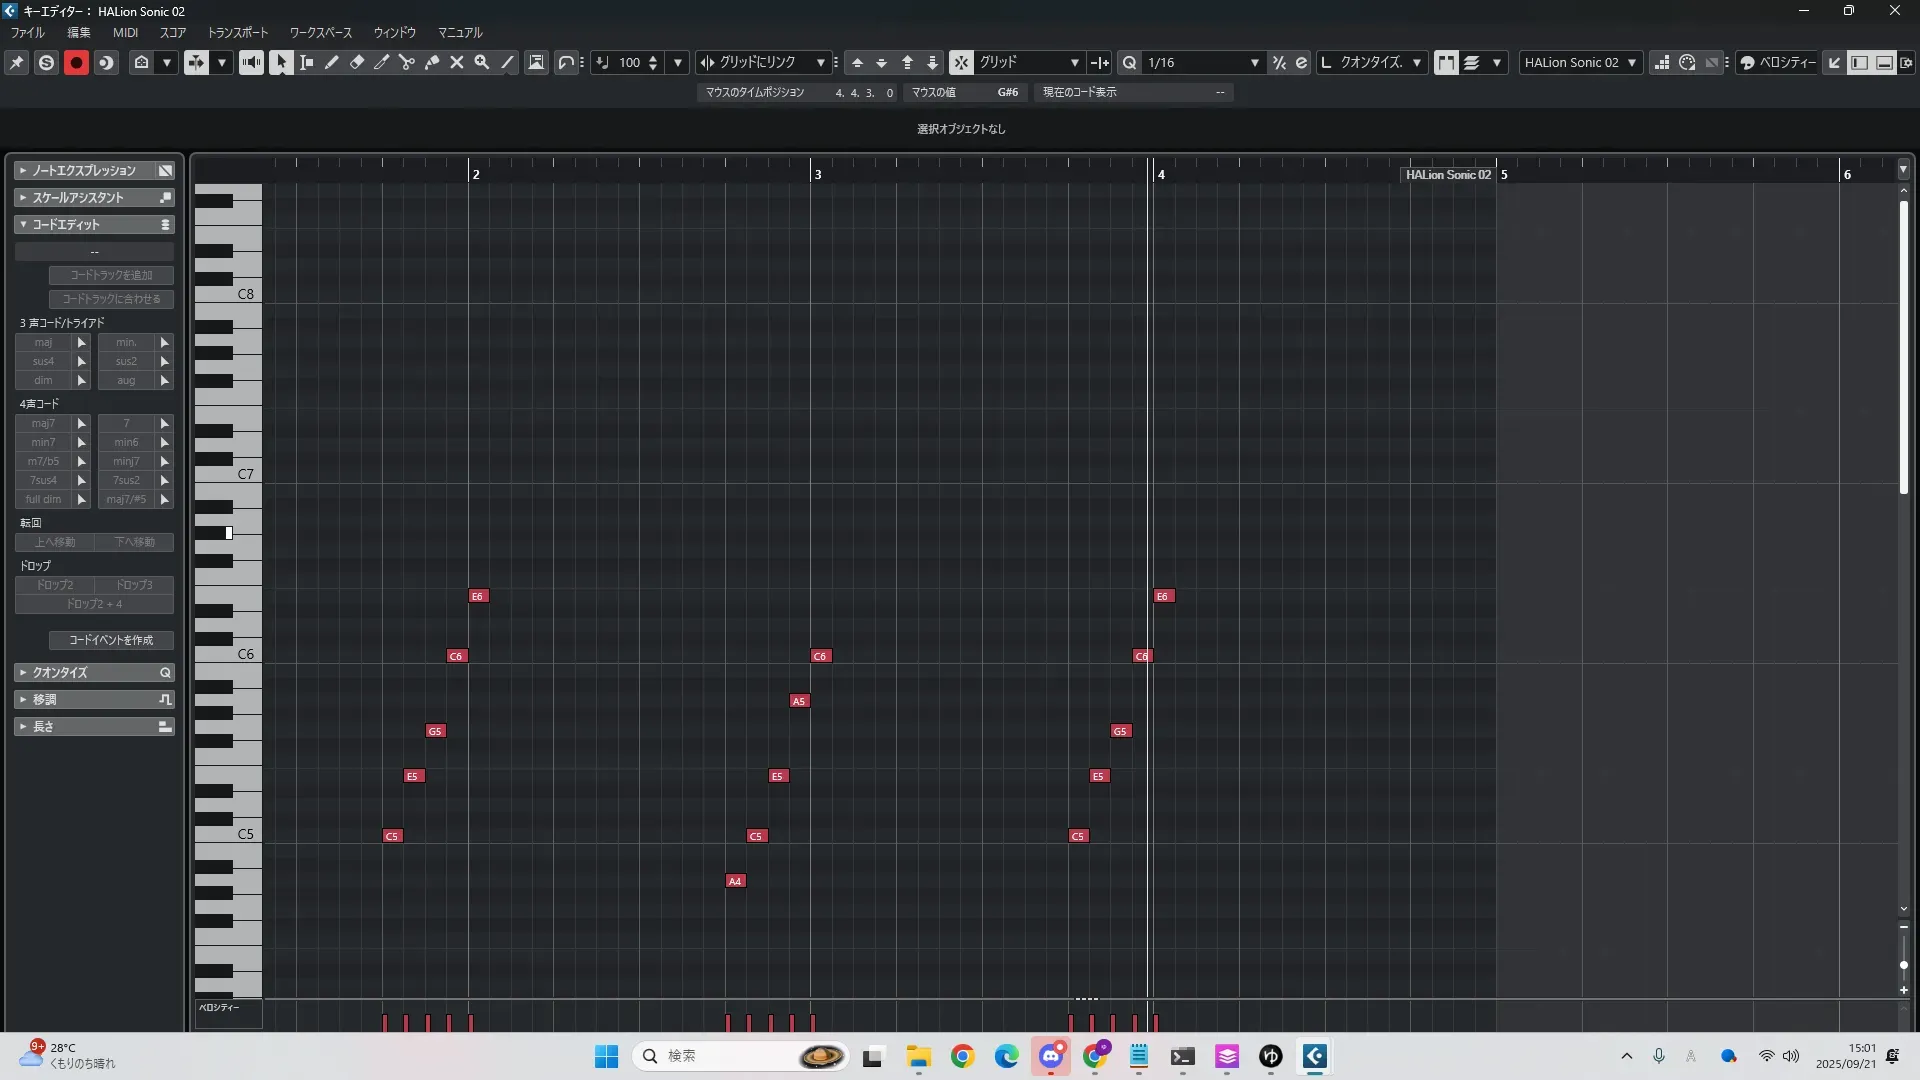Open the MIDI menu

tap(125, 33)
